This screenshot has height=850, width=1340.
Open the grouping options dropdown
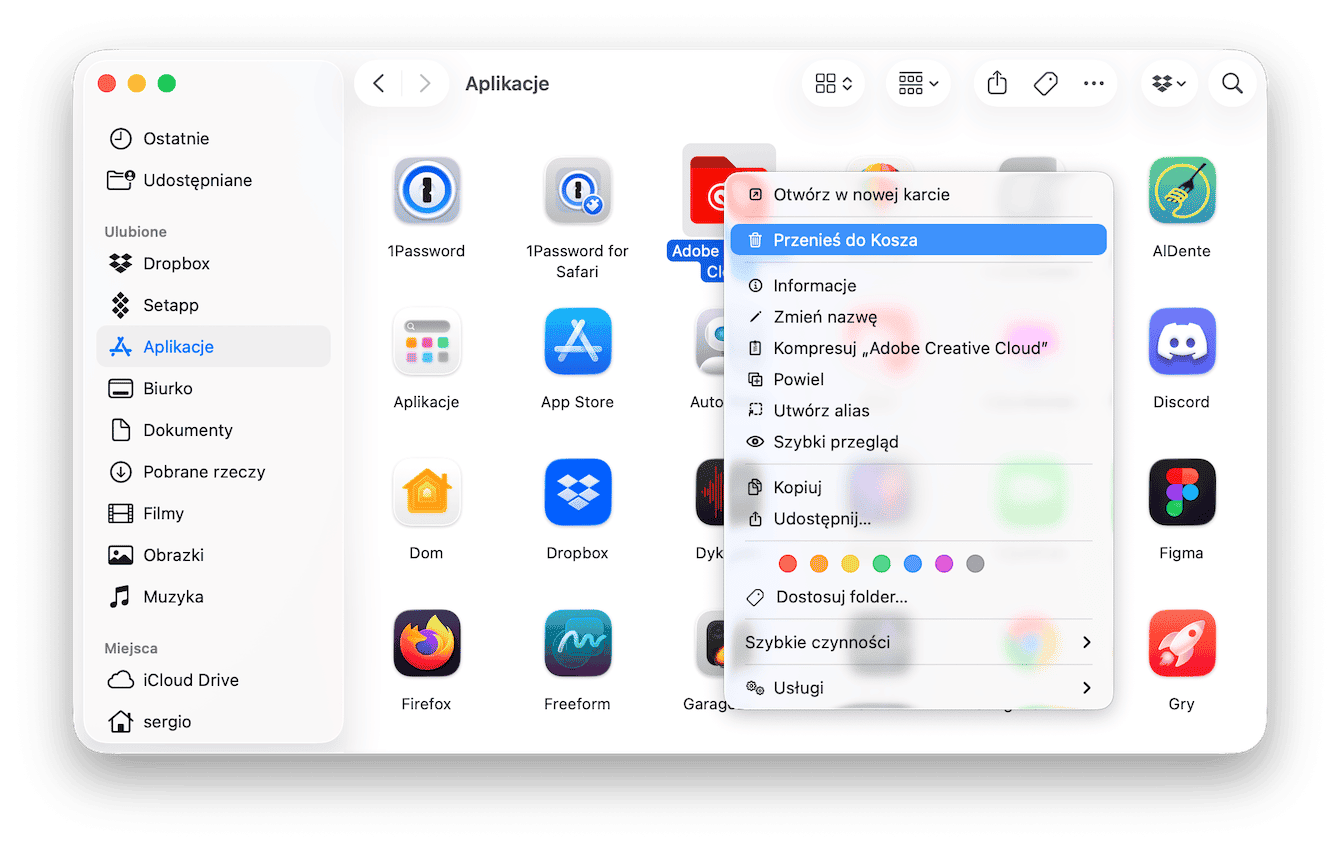(x=918, y=84)
